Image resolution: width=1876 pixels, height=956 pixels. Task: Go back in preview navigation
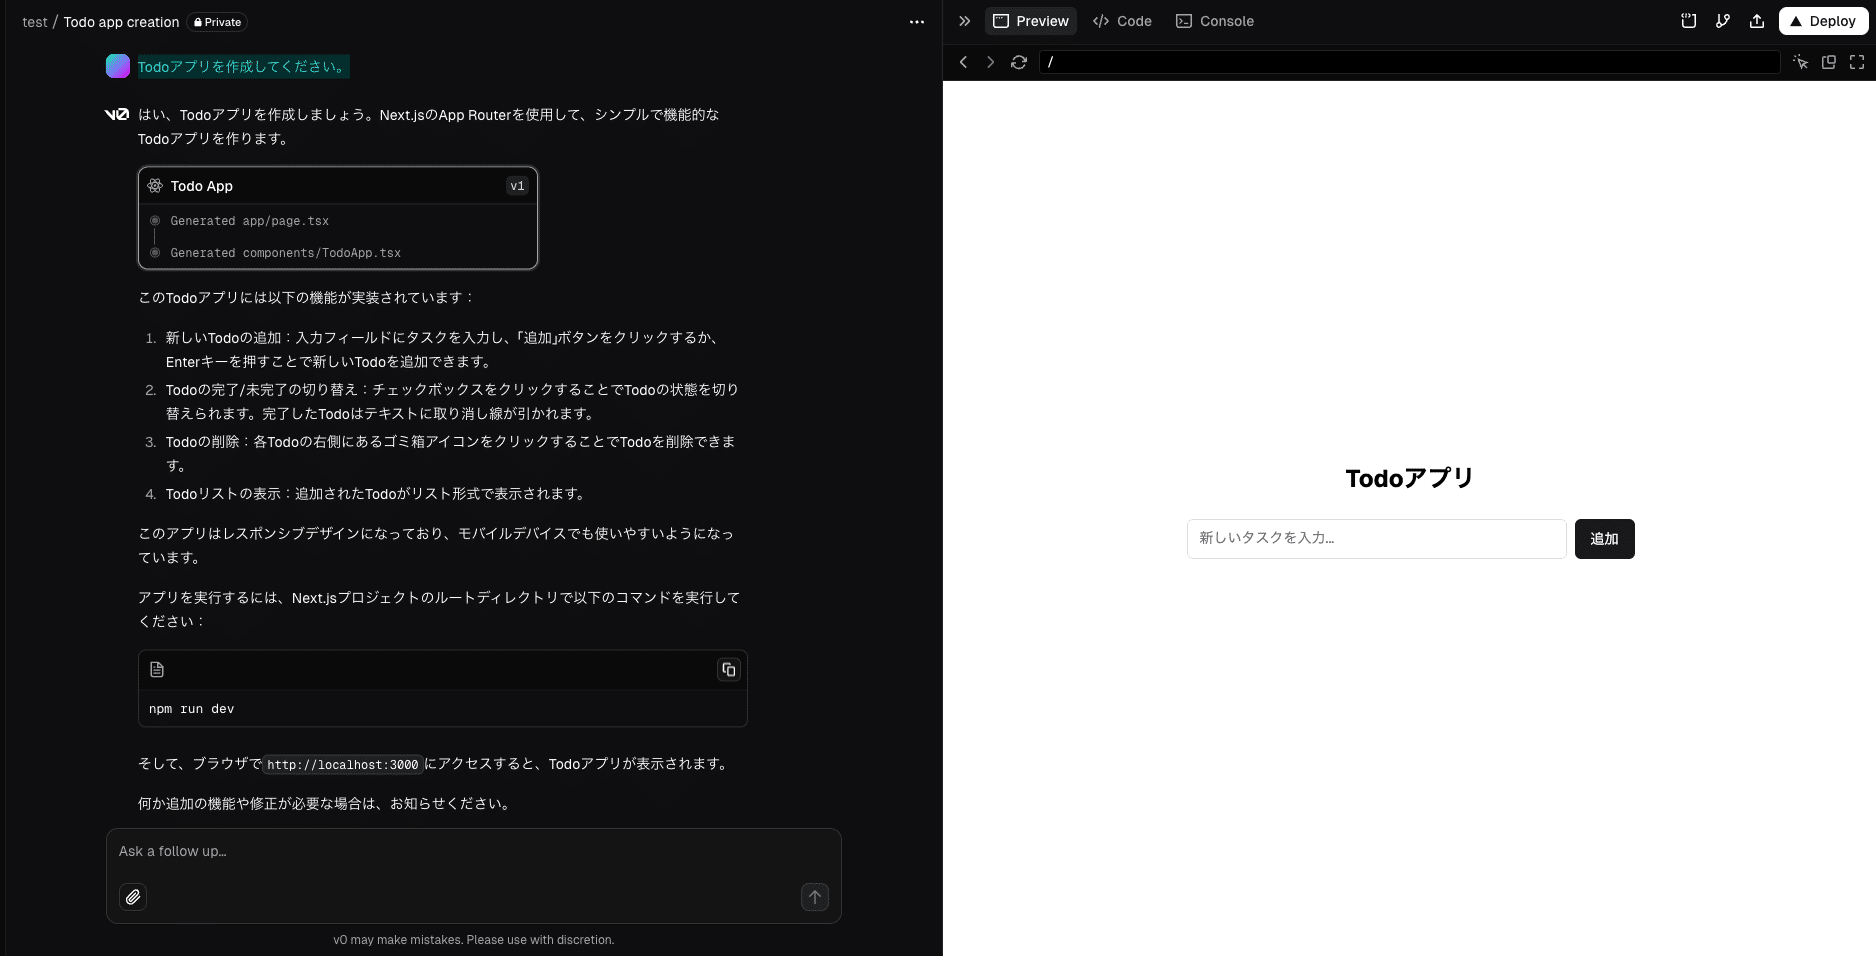pyautogui.click(x=963, y=62)
